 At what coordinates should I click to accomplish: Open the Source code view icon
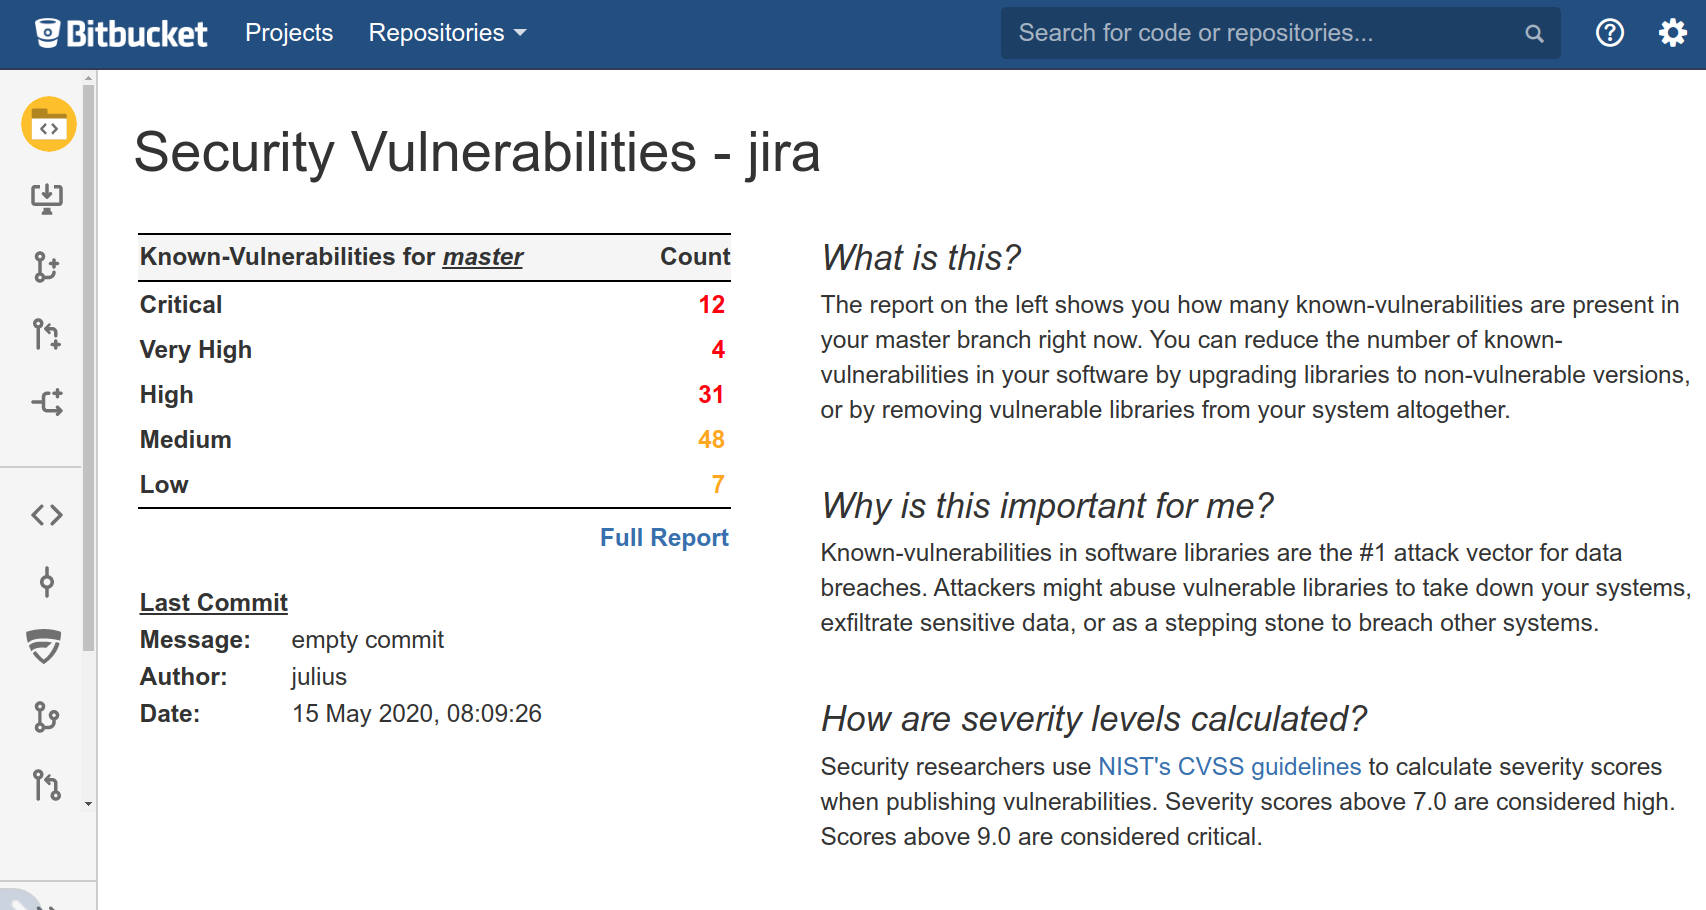coord(47,515)
